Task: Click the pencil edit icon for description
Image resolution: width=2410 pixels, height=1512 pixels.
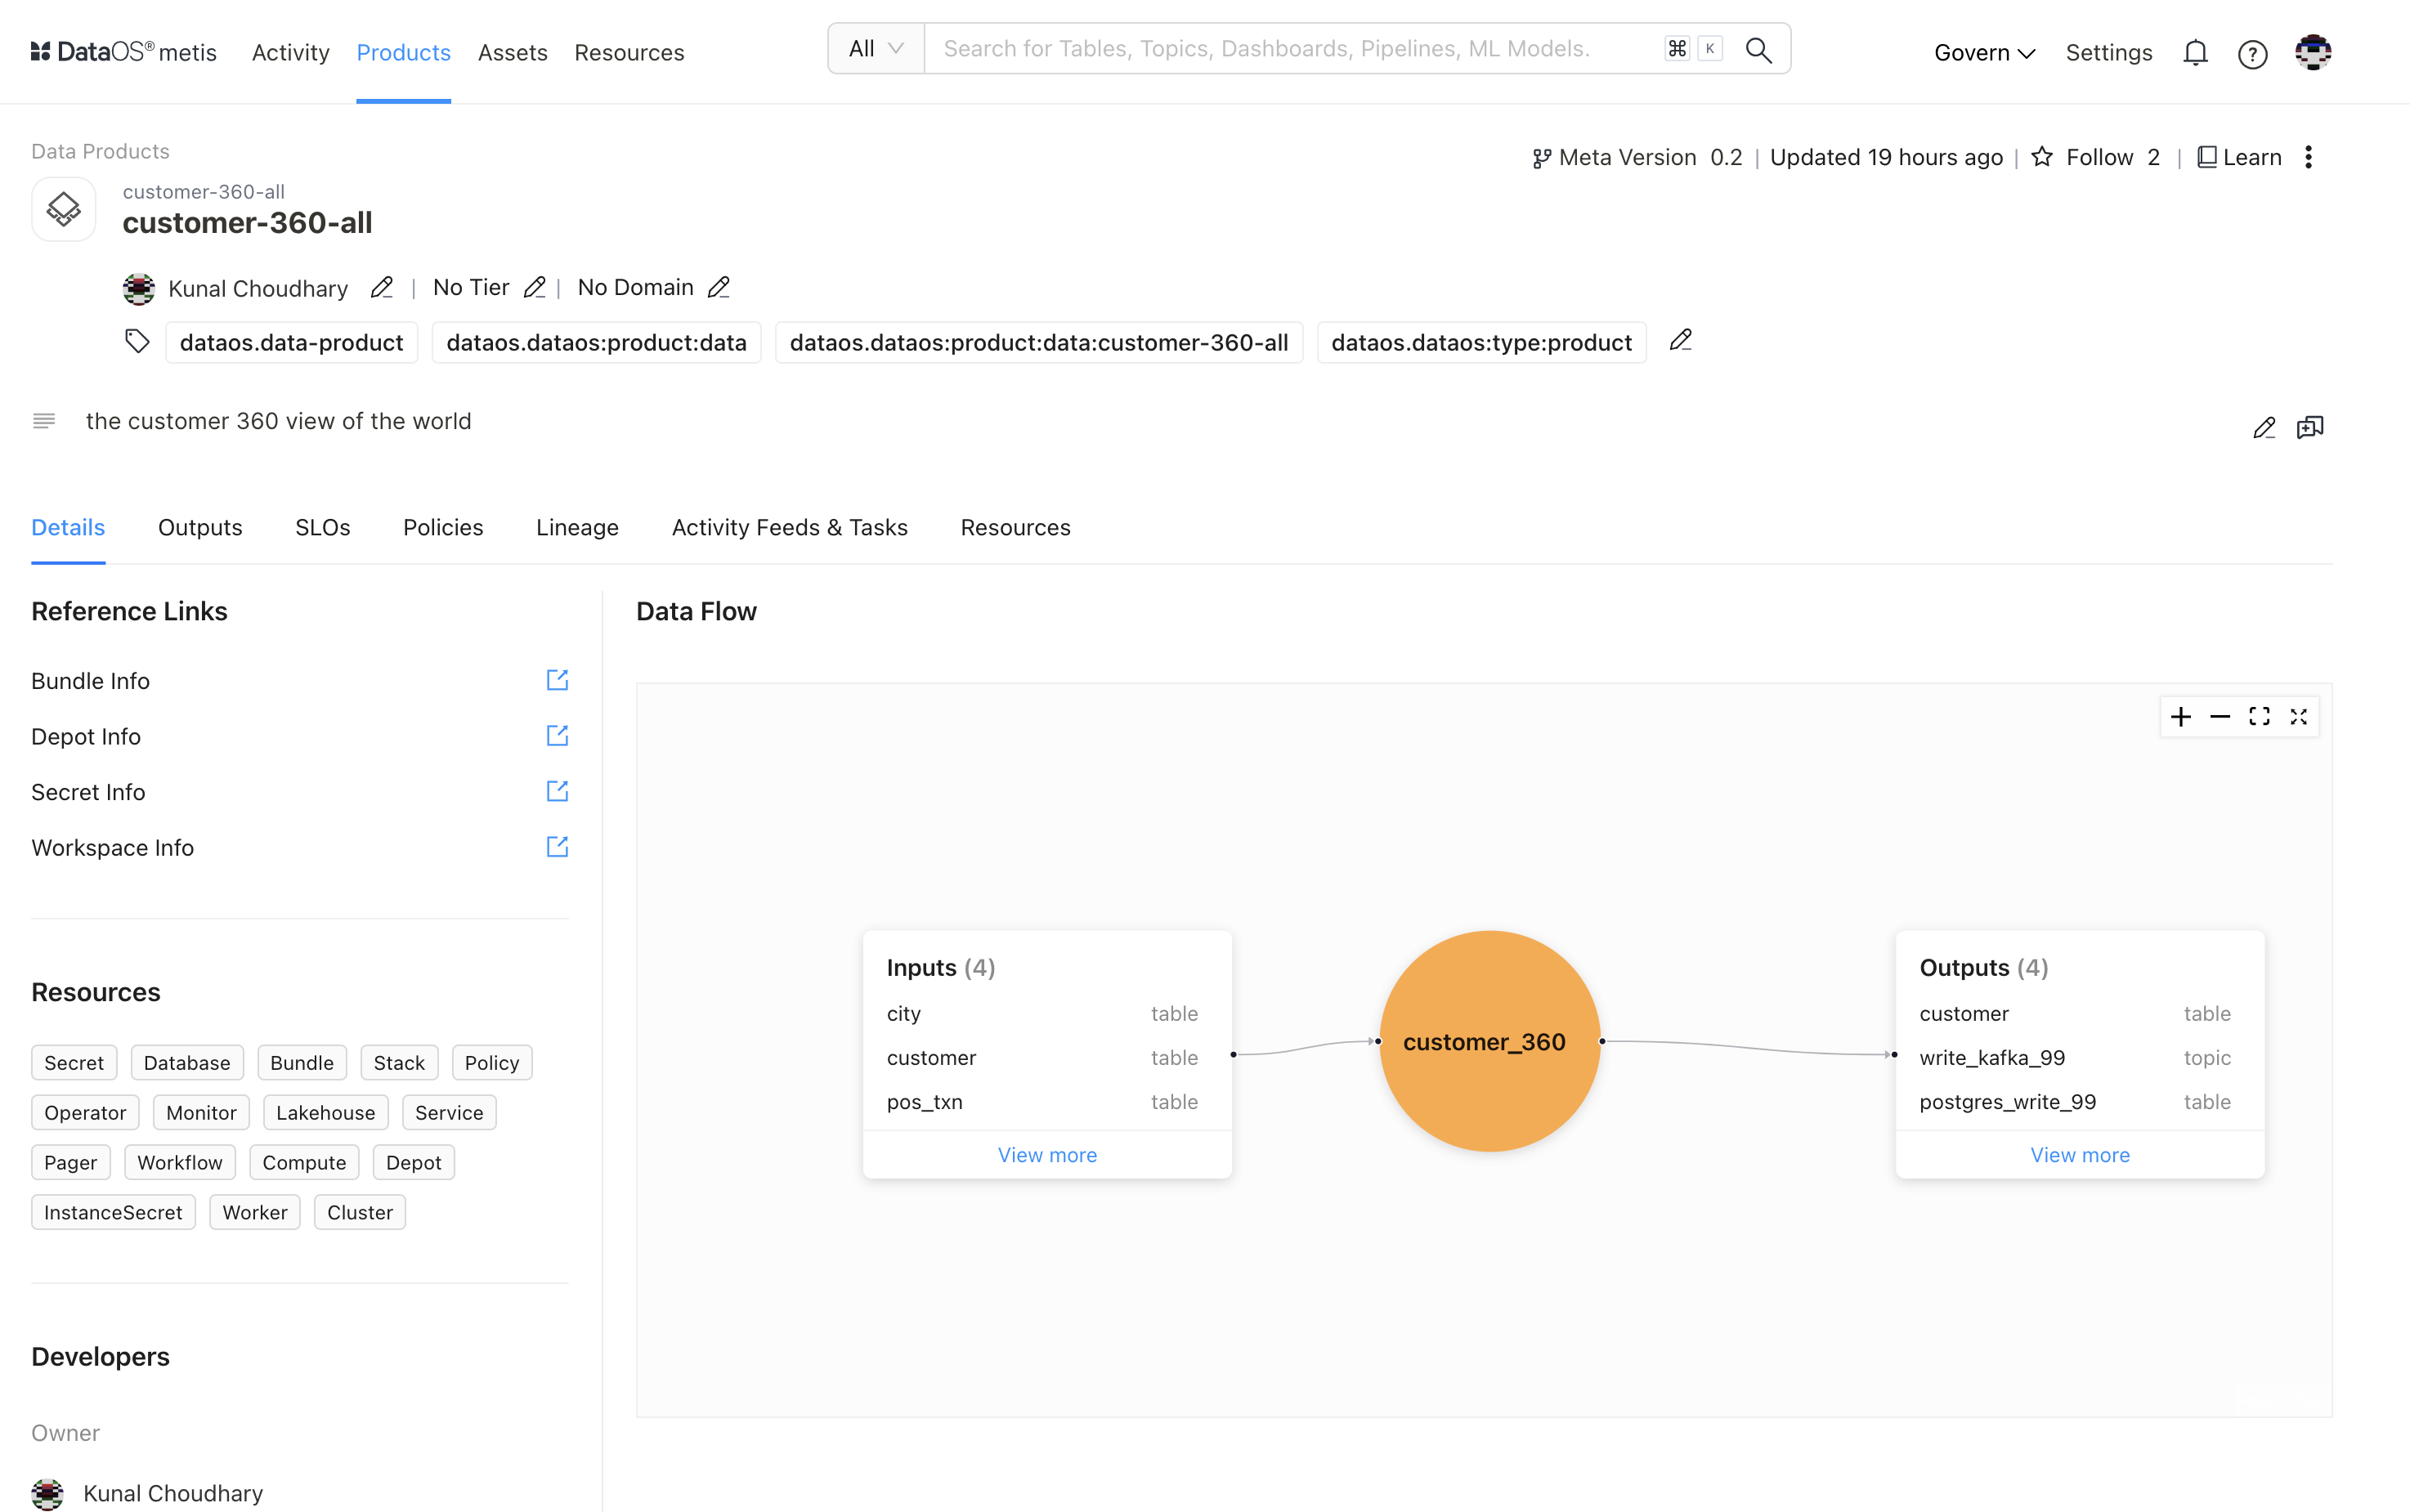Action: (x=2264, y=425)
